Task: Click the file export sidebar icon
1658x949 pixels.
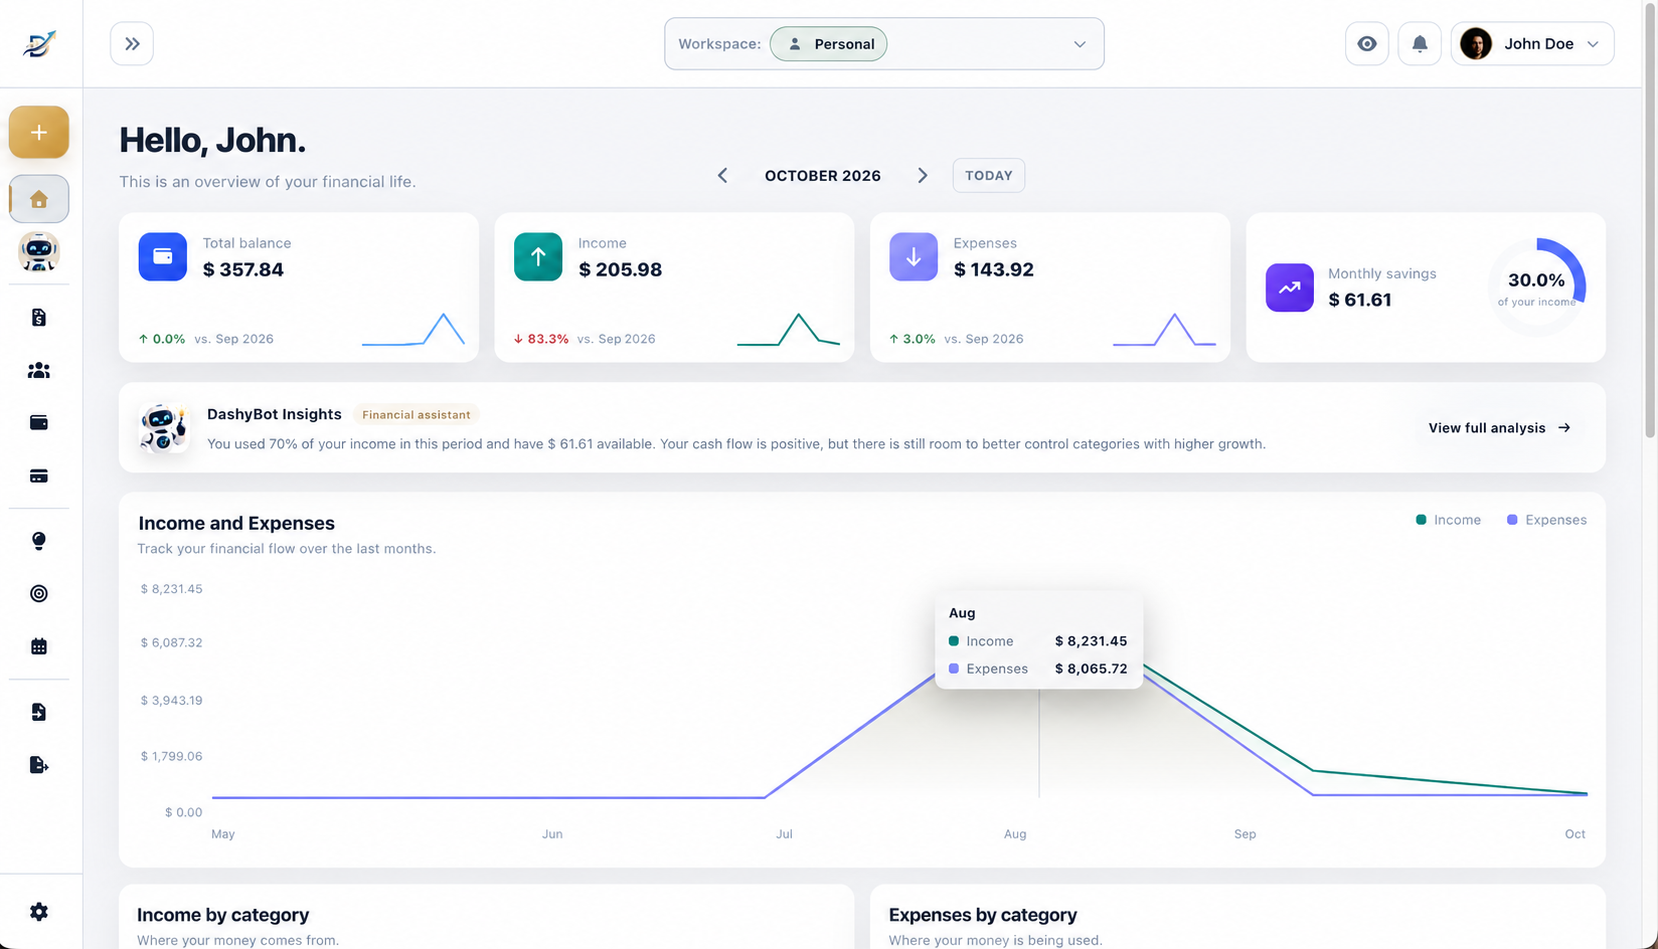Action: click(39, 765)
